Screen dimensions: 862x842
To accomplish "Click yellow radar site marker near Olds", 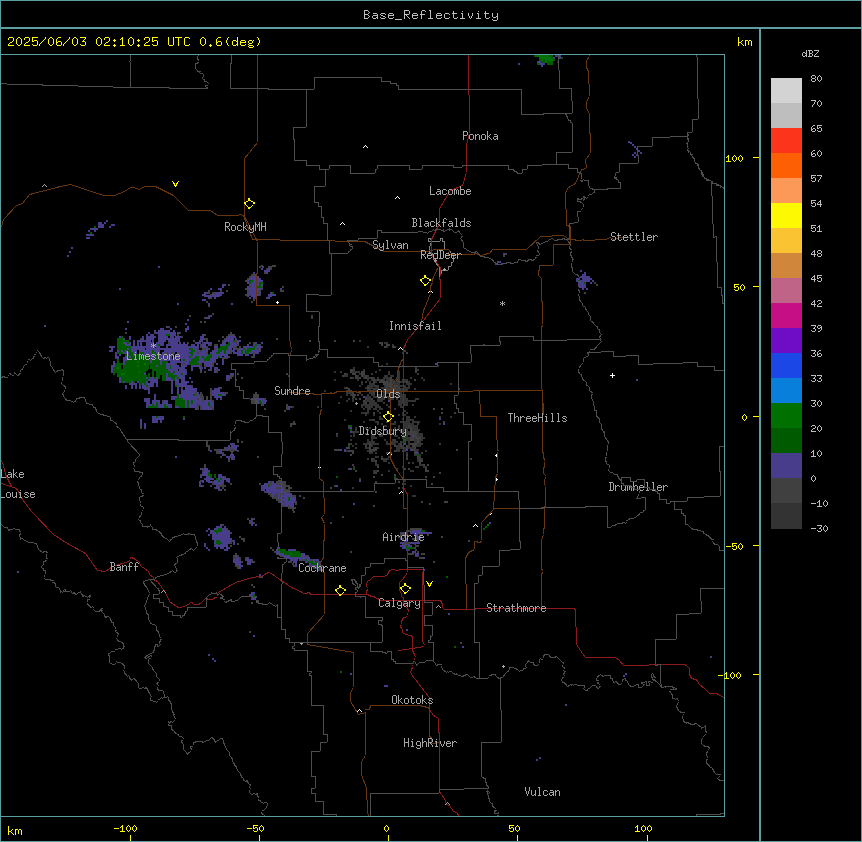I will click(x=388, y=417).
